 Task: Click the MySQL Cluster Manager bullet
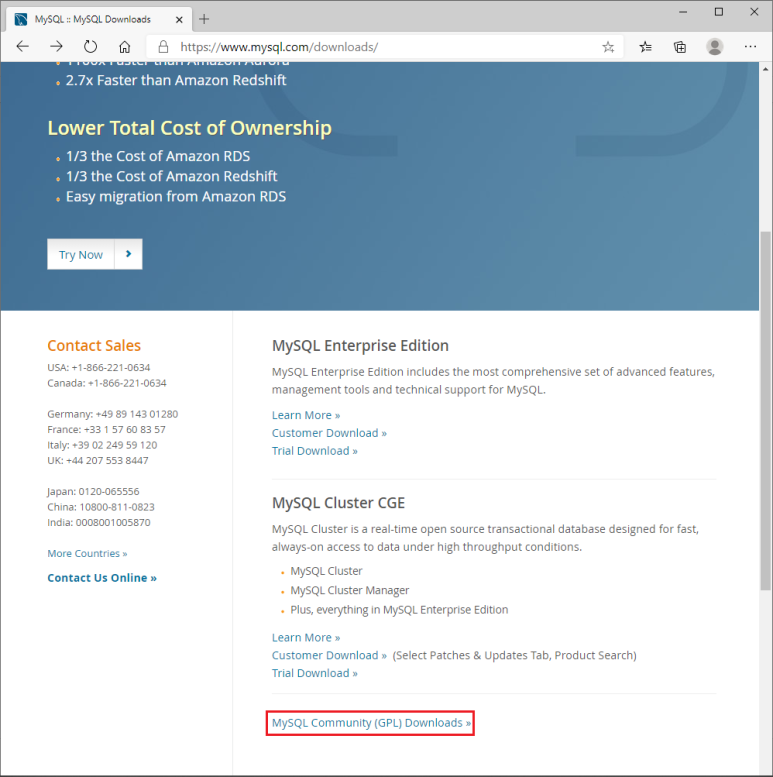[x=349, y=590]
